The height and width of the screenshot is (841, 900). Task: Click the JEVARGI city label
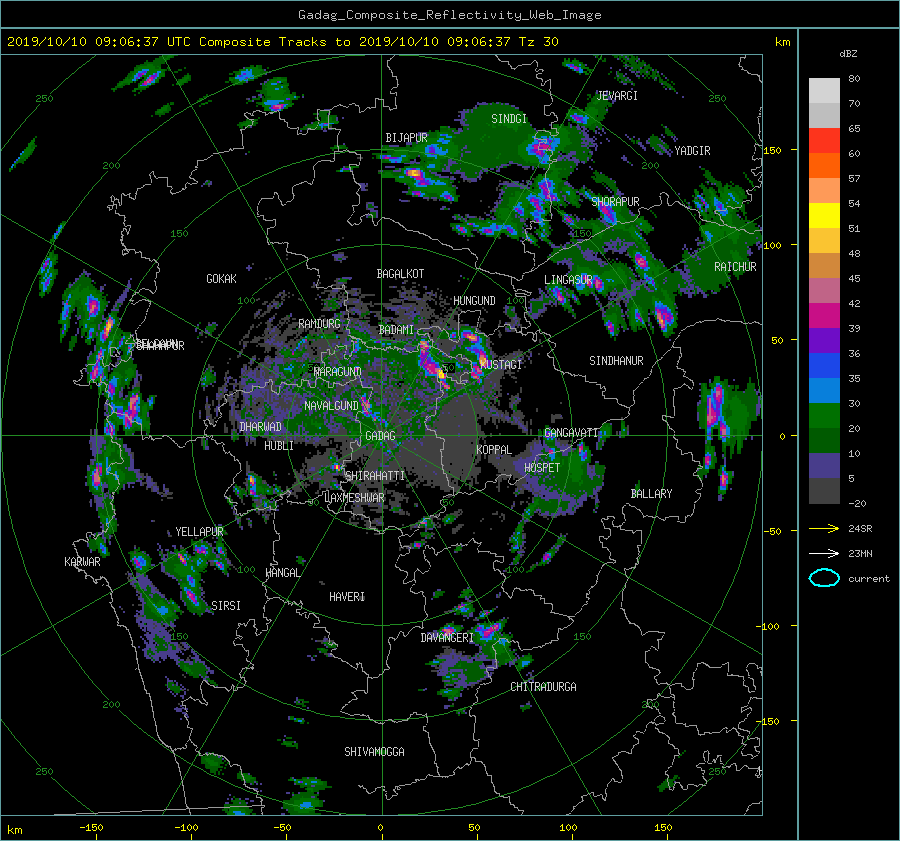point(617,96)
